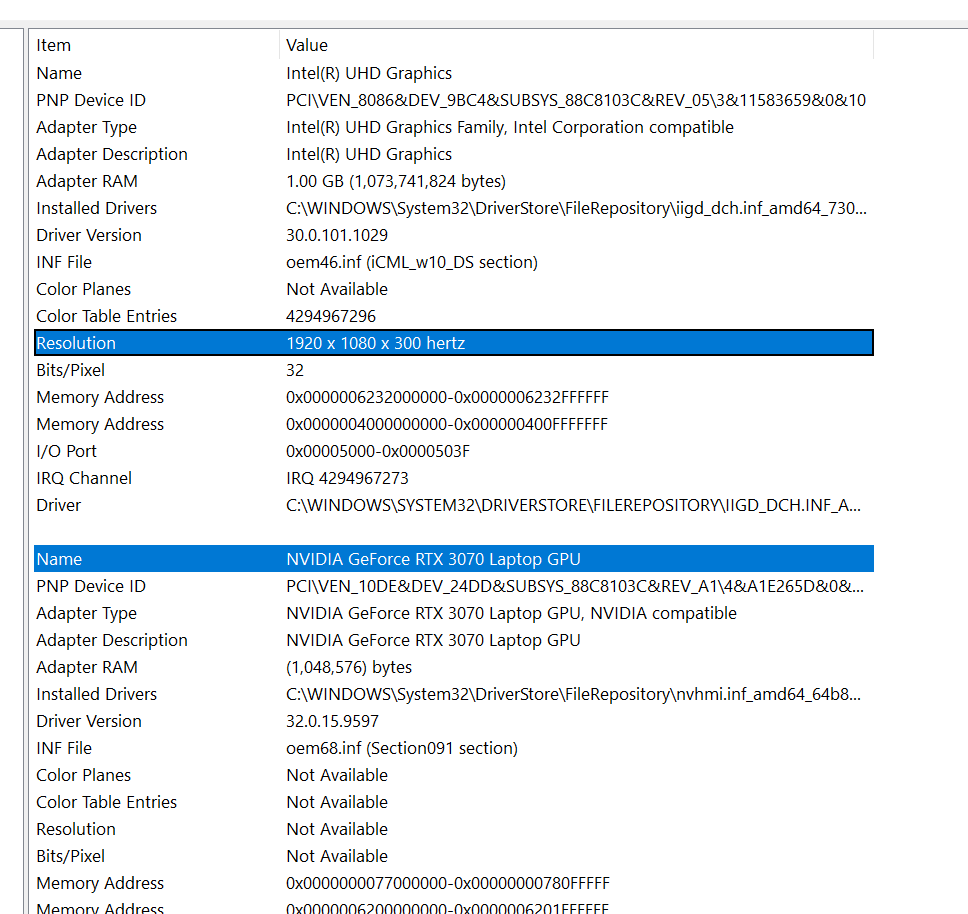
Task: Select Adapter RAM (1,048,576) bytes row
Action: click(454, 667)
